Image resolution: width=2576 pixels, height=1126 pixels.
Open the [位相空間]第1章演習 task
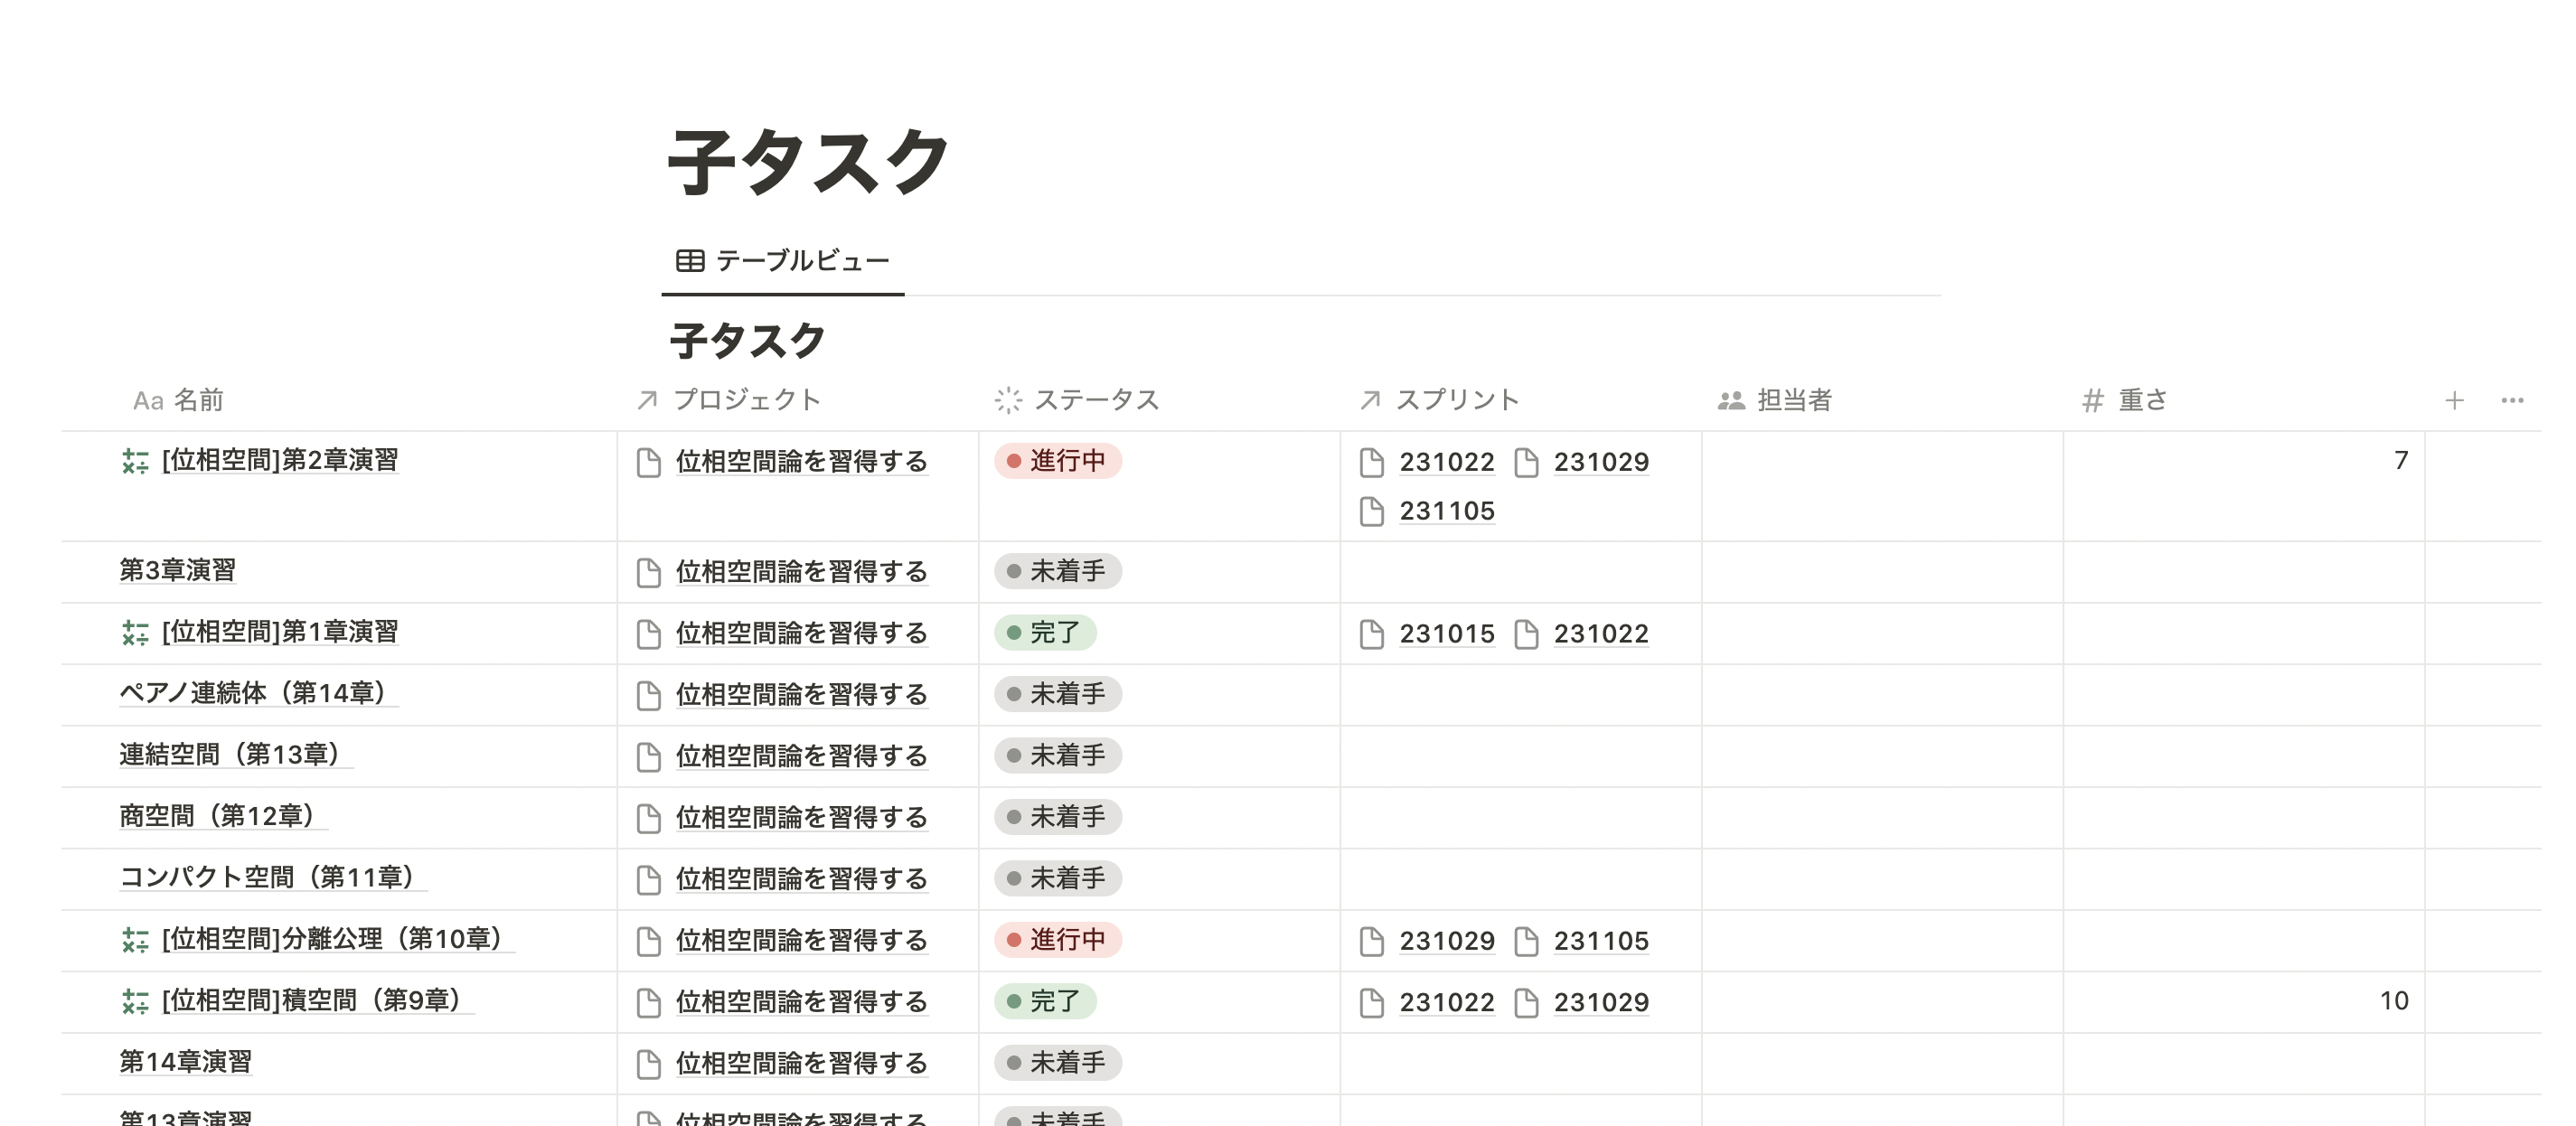(x=280, y=632)
